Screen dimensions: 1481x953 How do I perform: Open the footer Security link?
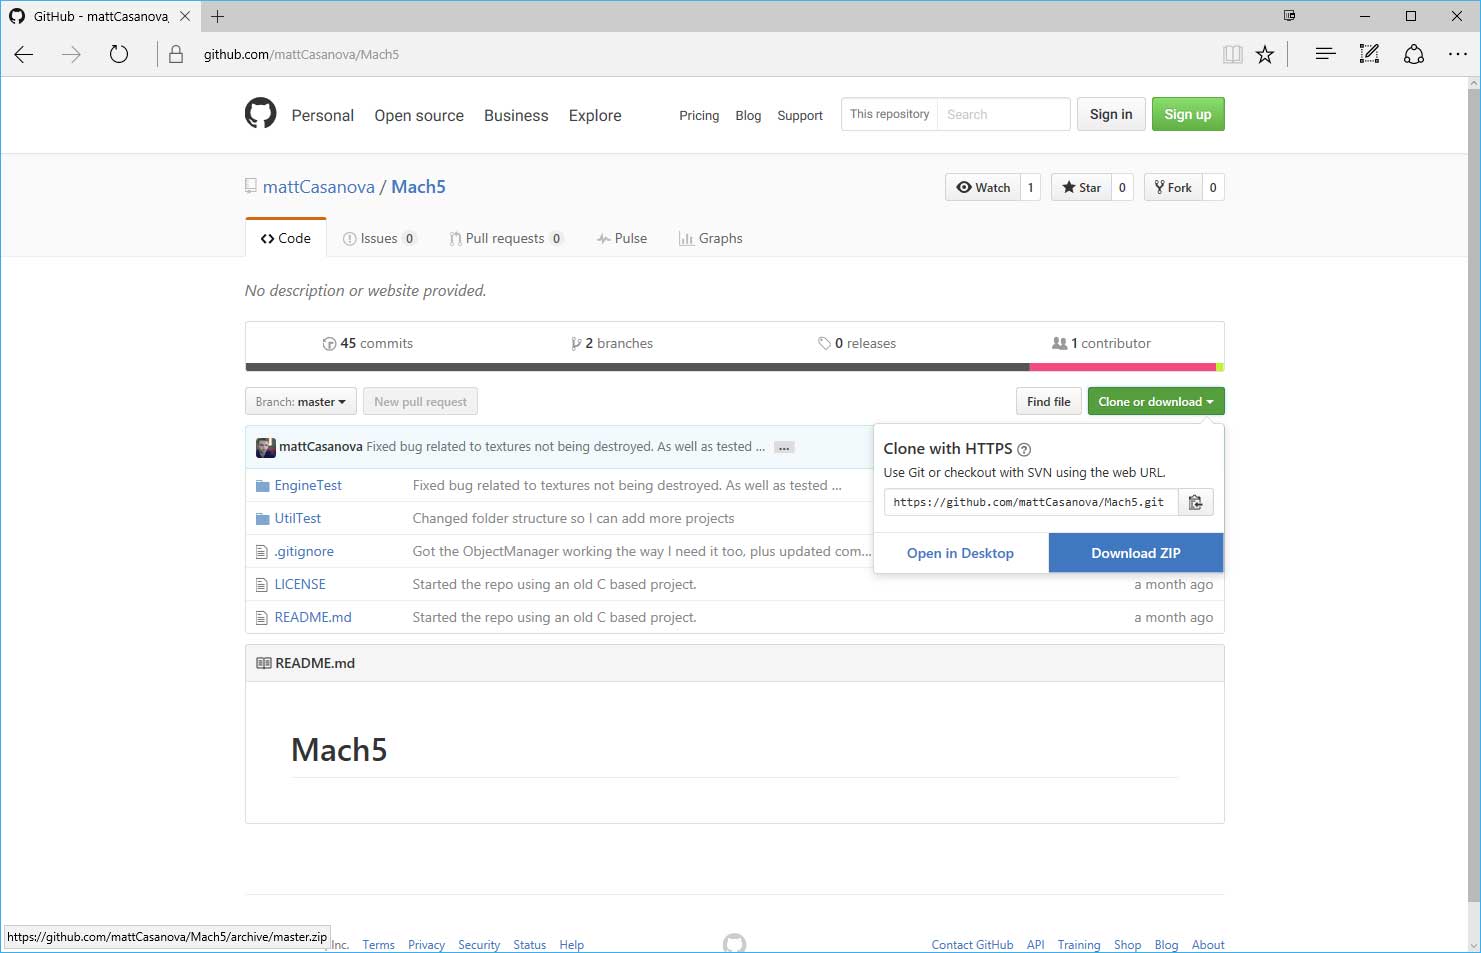click(x=479, y=945)
